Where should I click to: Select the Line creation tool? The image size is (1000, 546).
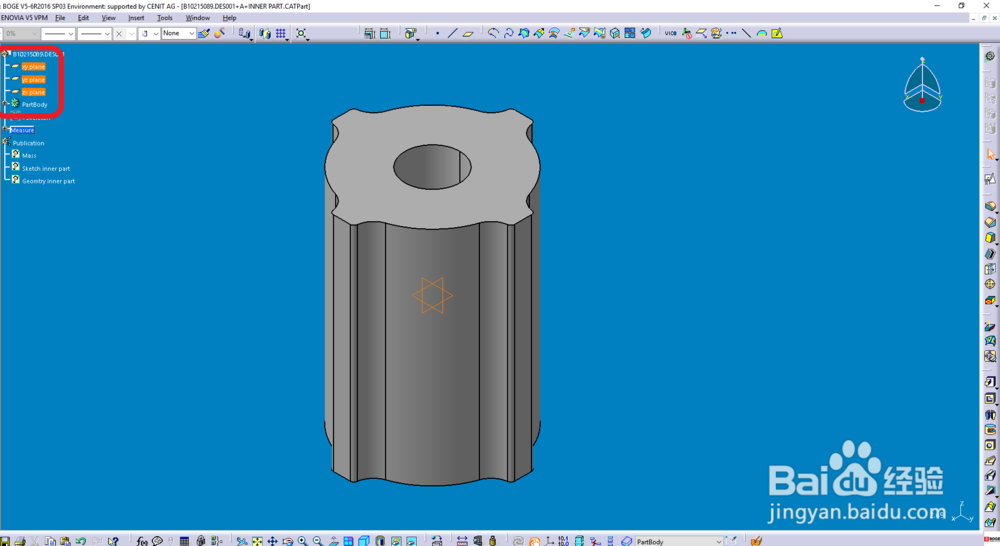click(453, 33)
